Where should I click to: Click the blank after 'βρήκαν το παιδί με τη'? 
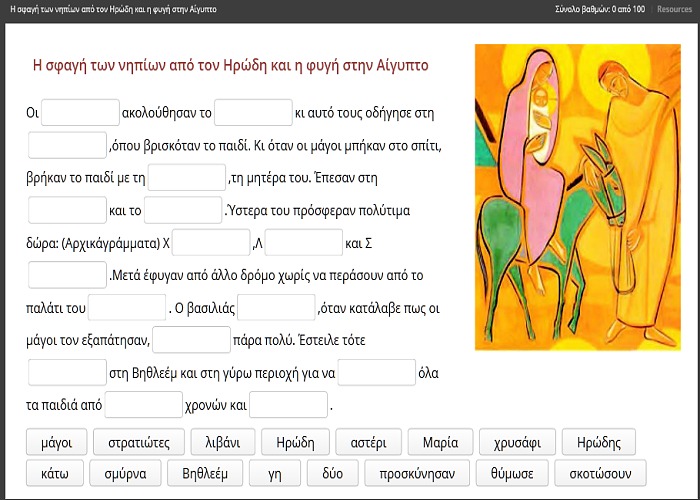(x=187, y=178)
